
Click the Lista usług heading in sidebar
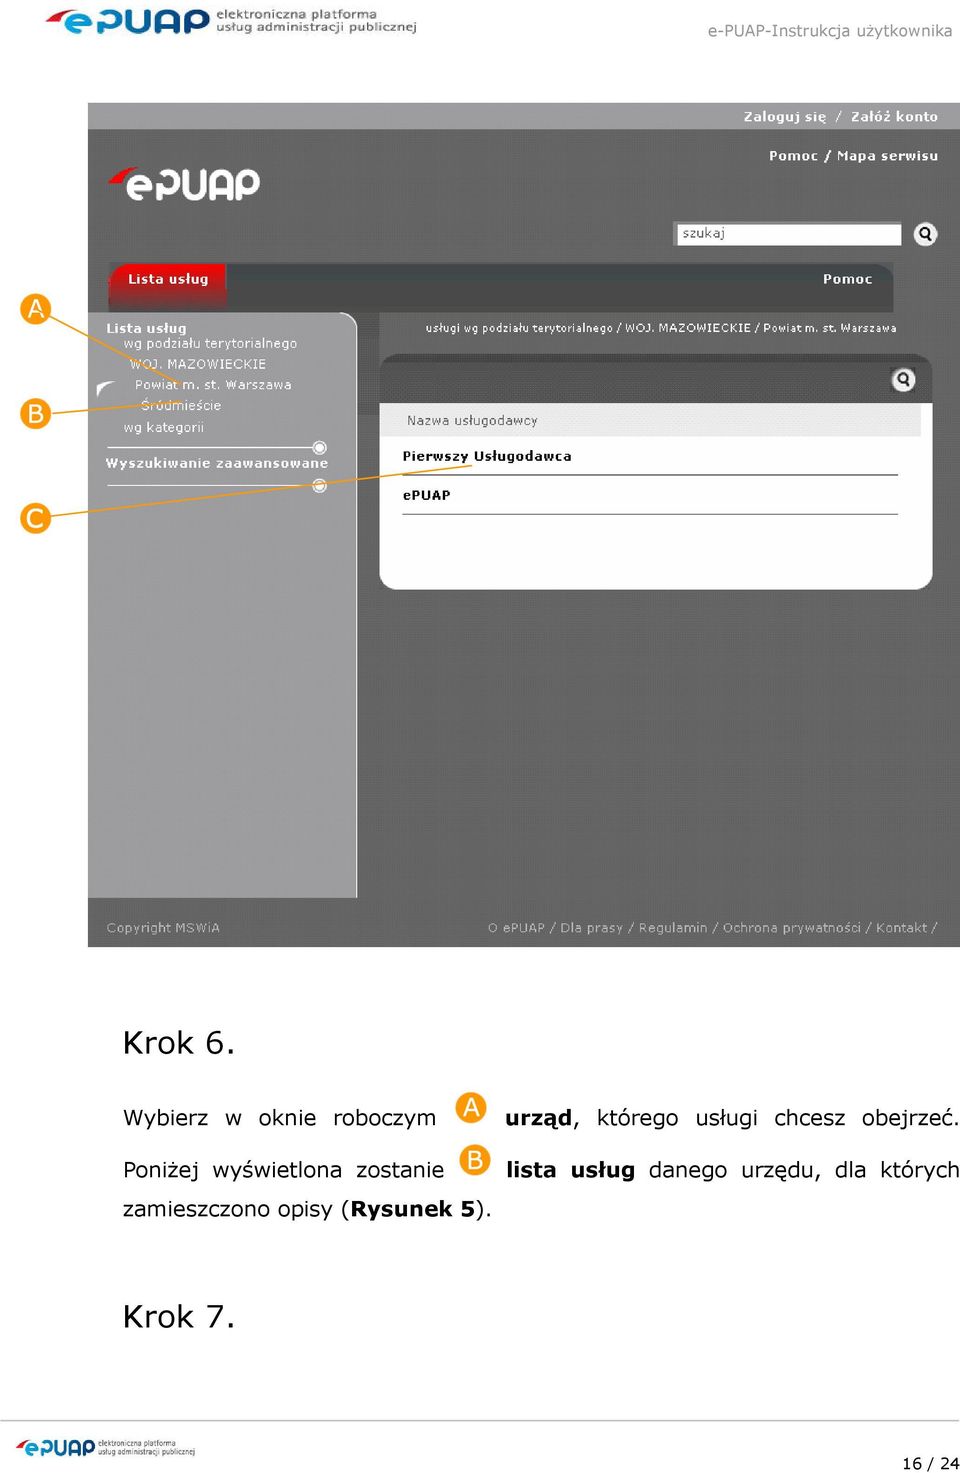(x=146, y=328)
